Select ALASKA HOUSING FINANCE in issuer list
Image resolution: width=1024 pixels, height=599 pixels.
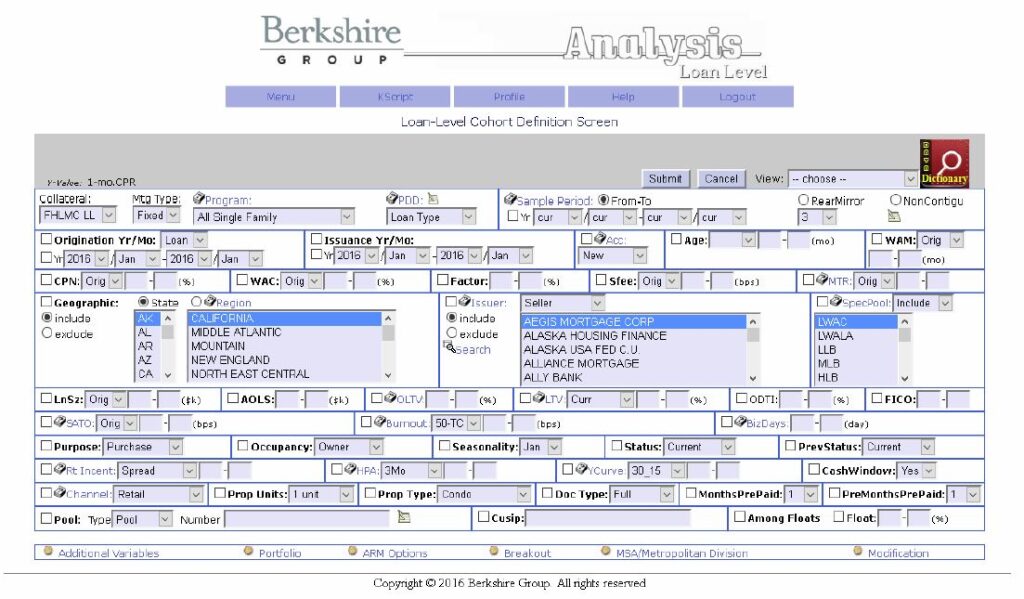coord(634,336)
